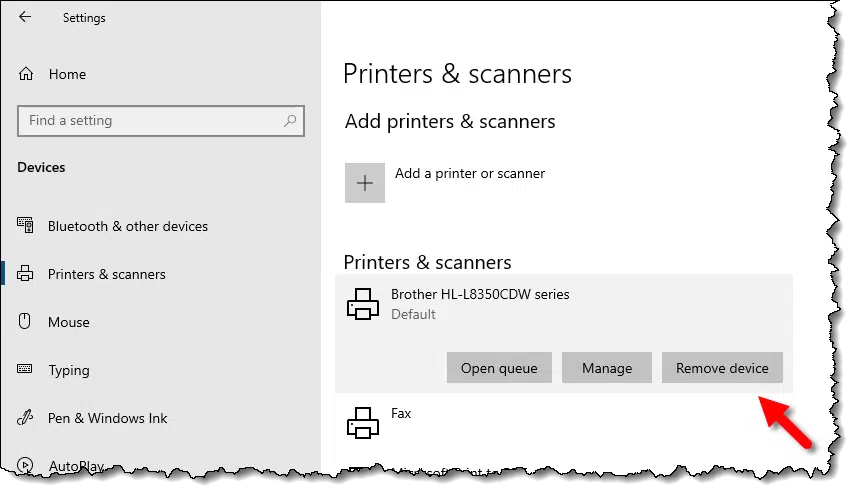The image size is (859, 497).
Task: Open the Home settings page
Action: (x=67, y=74)
